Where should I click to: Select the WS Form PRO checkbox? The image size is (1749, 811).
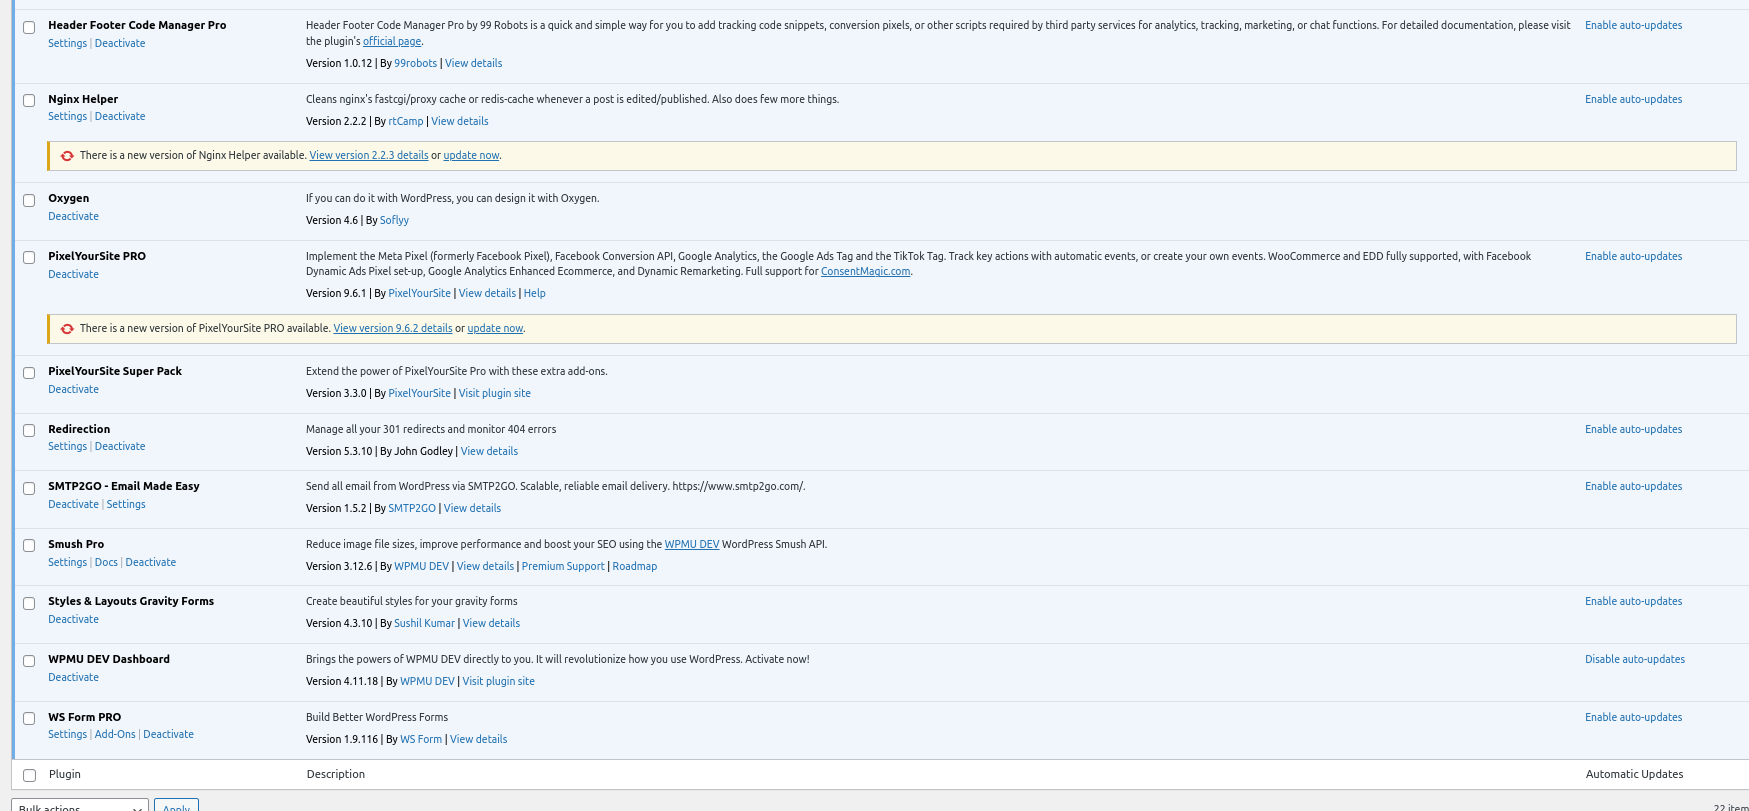[29, 719]
